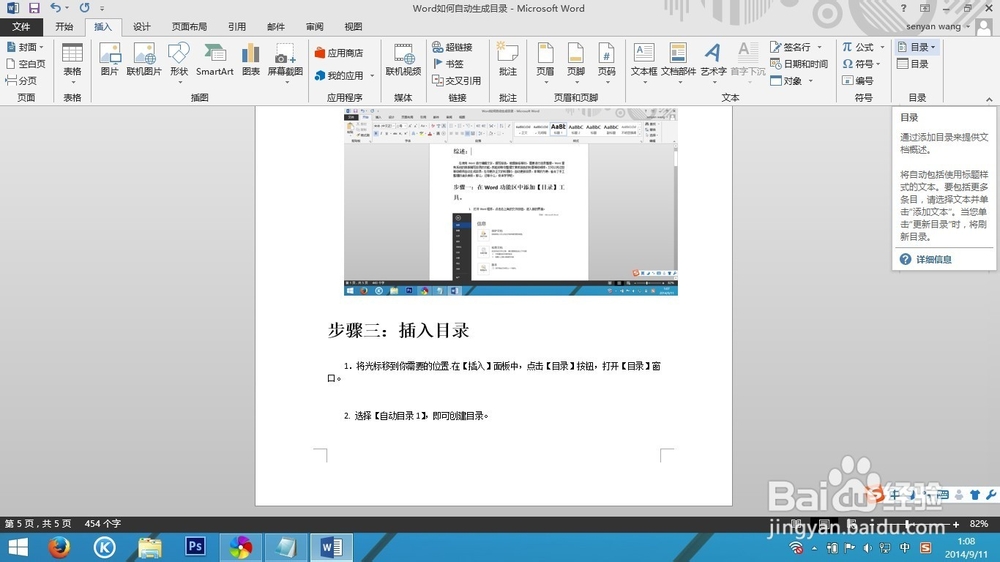Open the App Store (应用商店)
1000x562 pixels.
[339, 53]
